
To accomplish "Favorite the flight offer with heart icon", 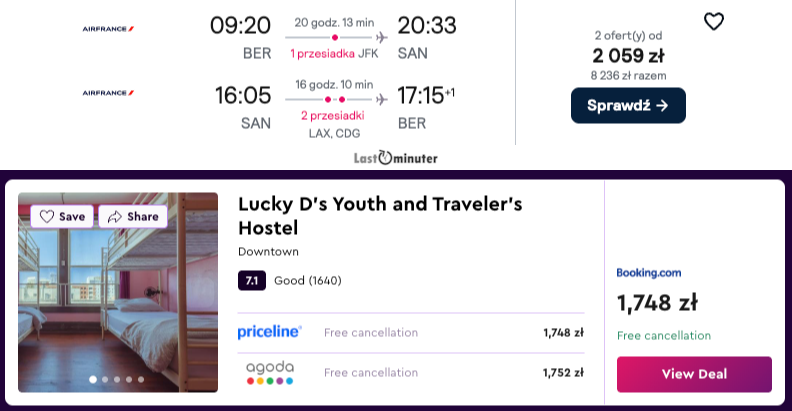I will tap(714, 21).
